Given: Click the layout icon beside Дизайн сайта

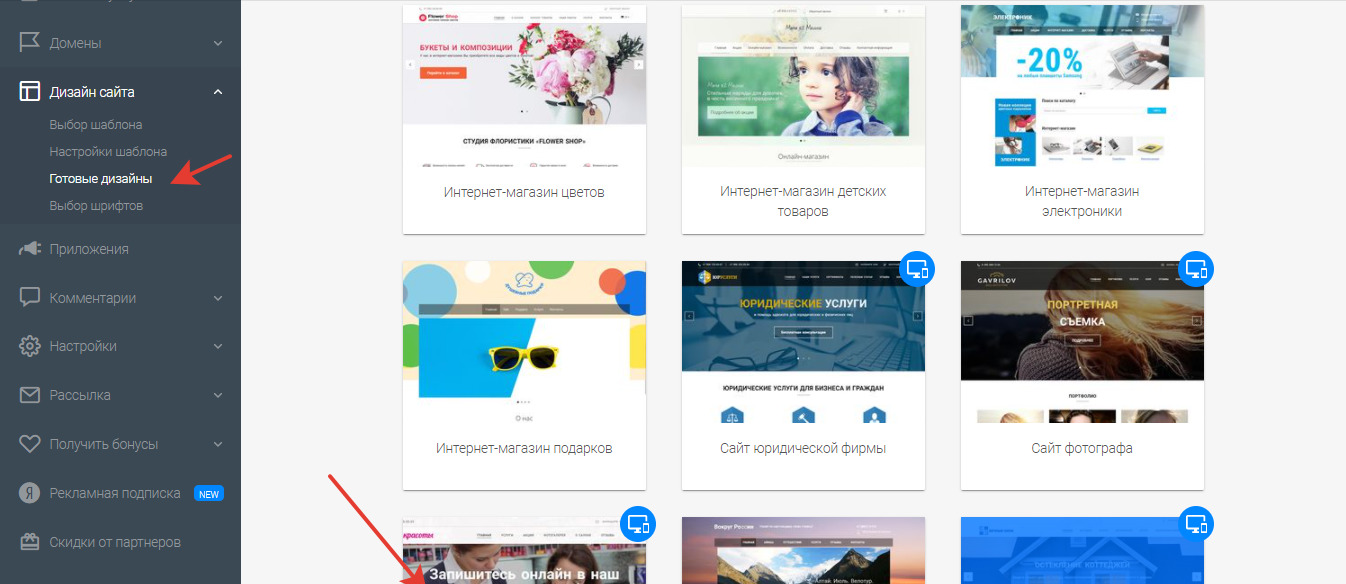Looking at the screenshot, I should coord(30,92).
